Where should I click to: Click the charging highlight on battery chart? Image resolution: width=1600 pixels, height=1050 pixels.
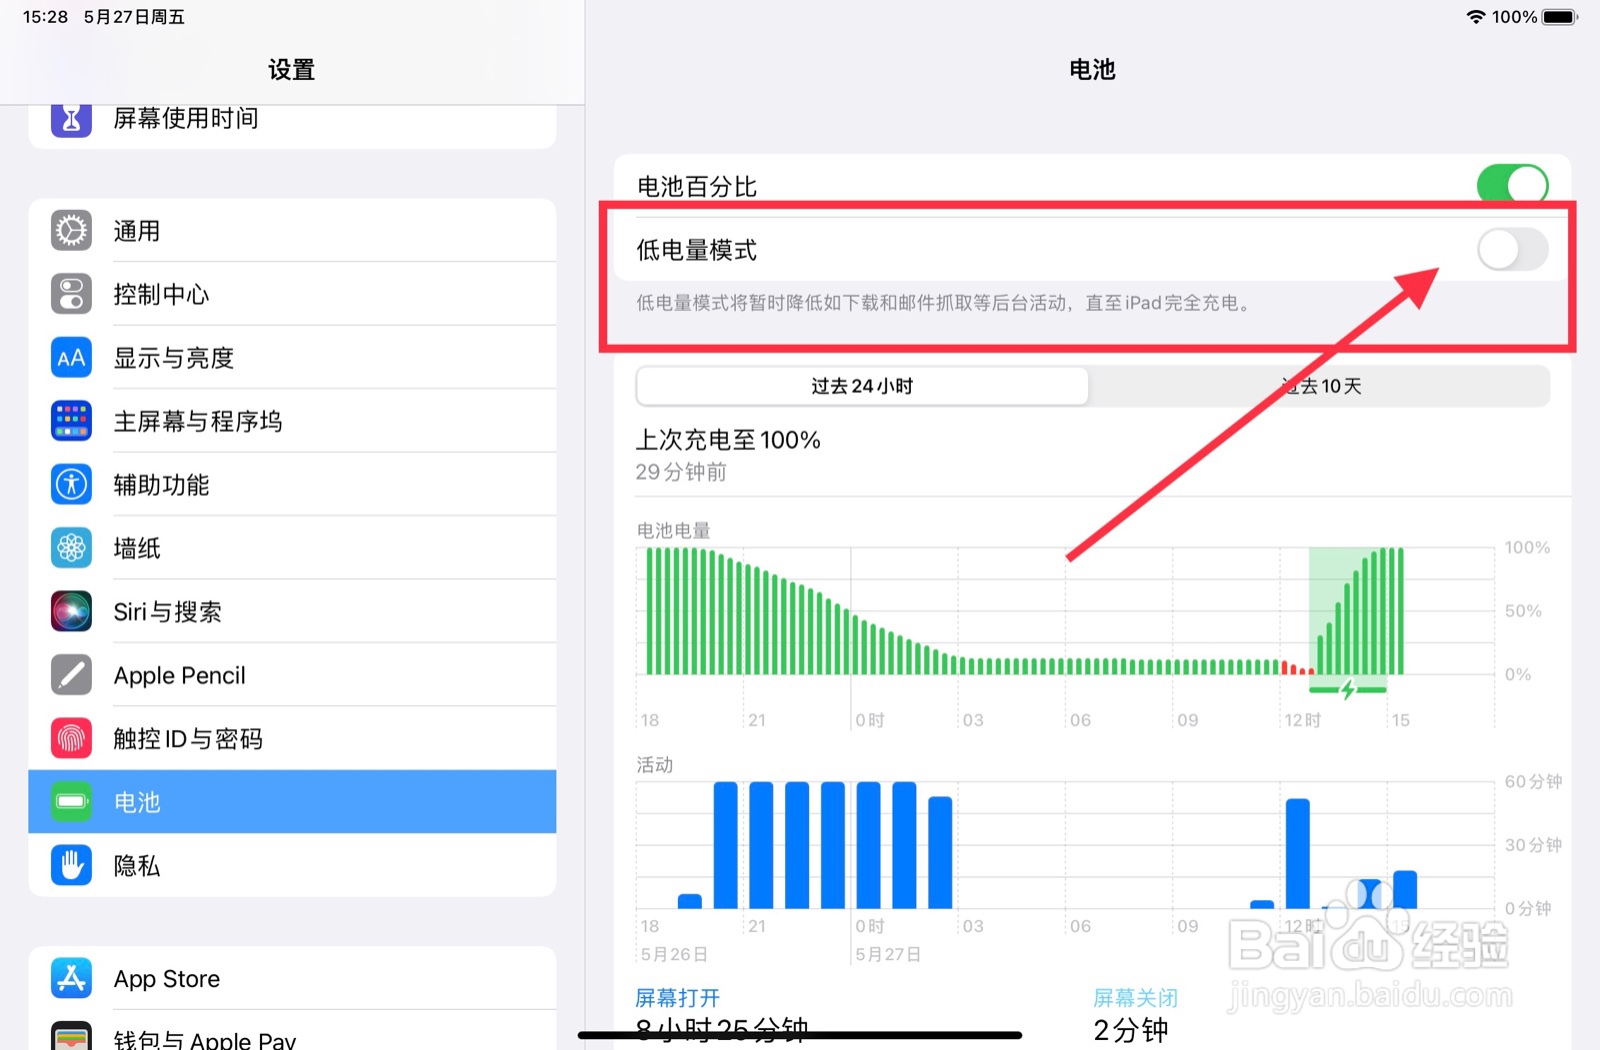pos(1350,620)
